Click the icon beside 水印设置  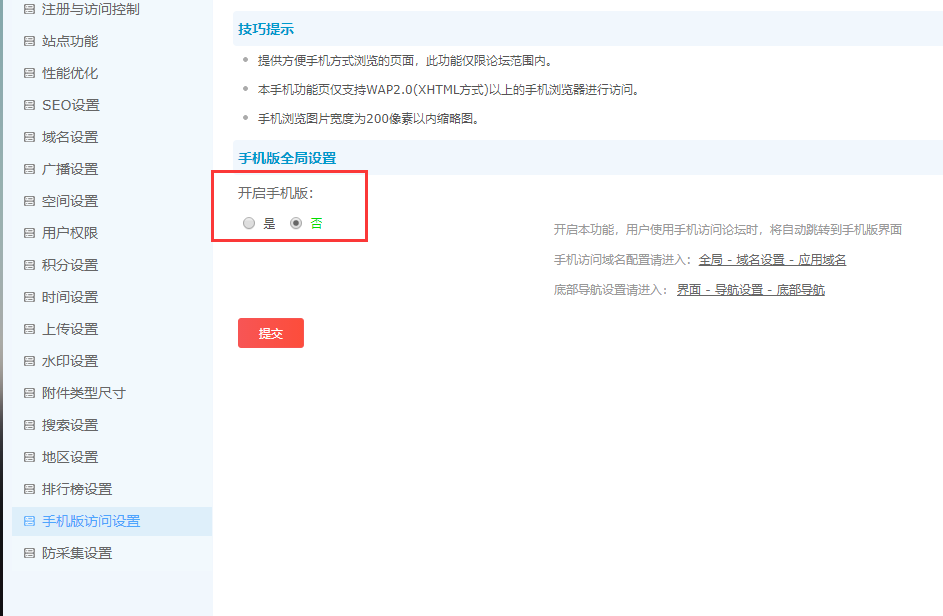coord(29,361)
